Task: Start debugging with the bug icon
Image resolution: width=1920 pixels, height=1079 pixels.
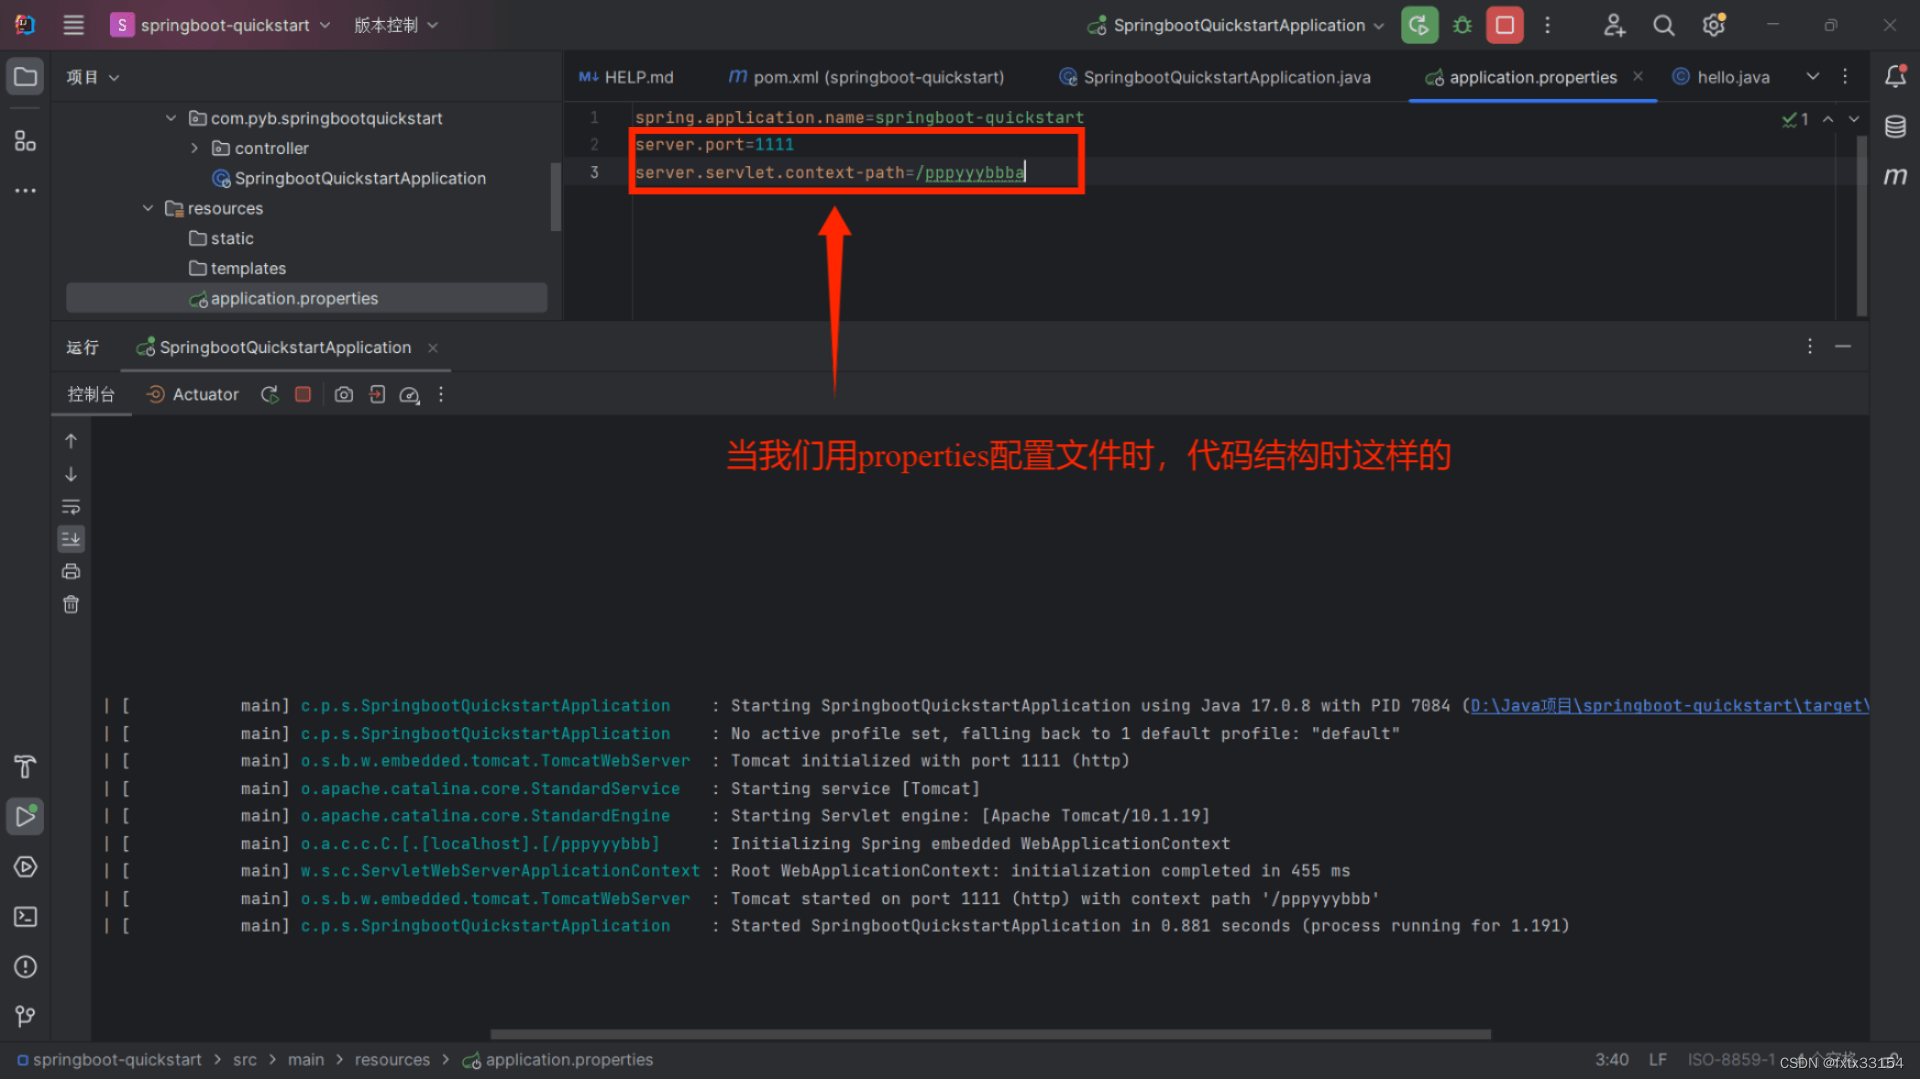Action: coord(1461,25)
